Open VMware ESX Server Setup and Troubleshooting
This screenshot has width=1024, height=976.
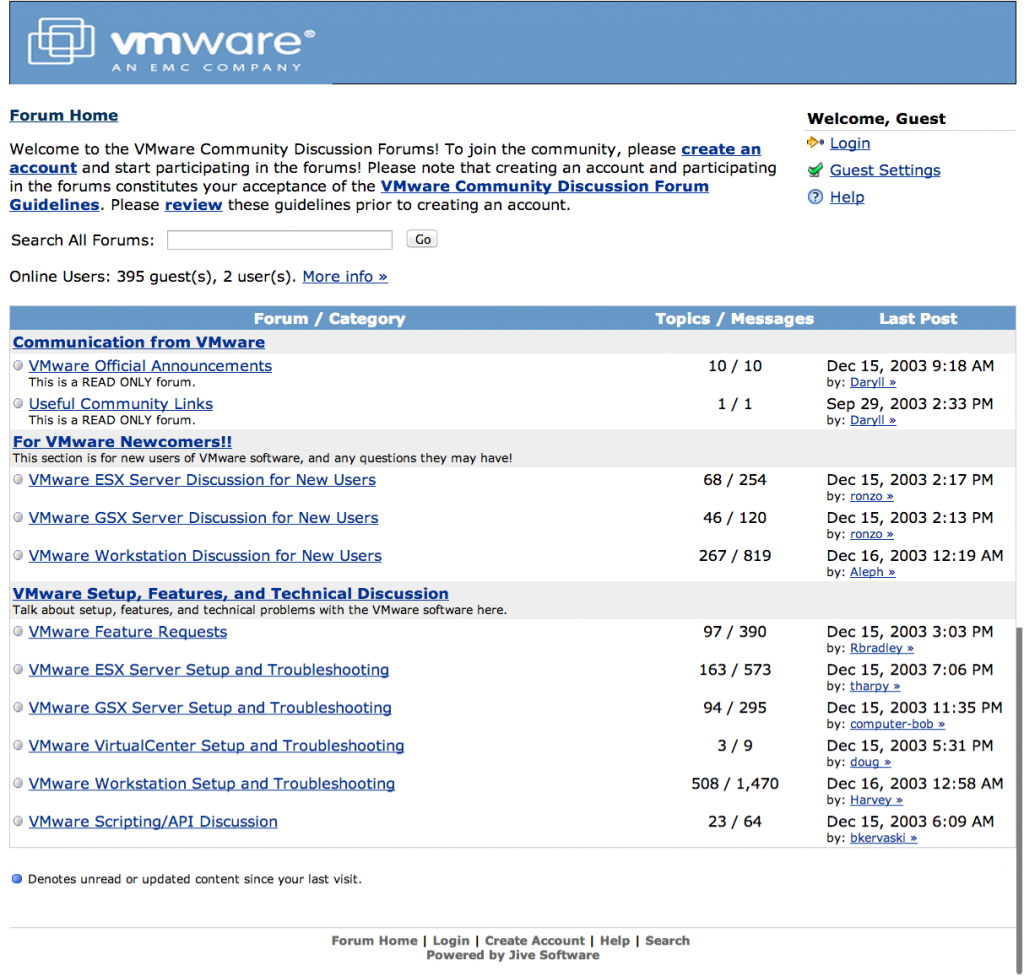point(208,670)
